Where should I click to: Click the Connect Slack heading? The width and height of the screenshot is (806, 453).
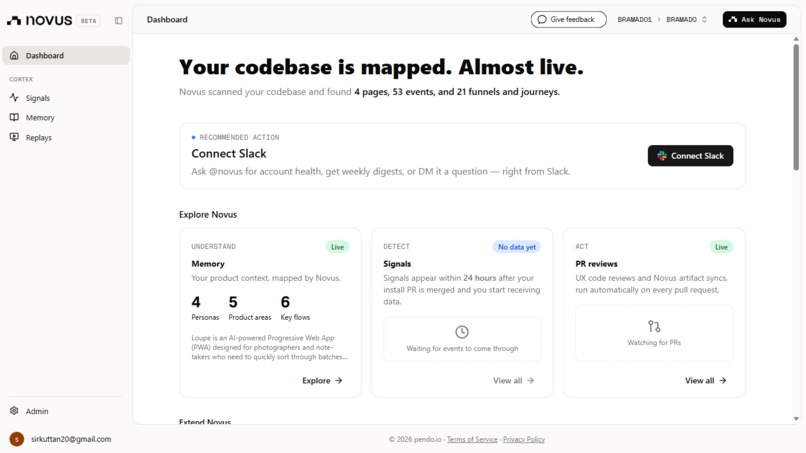tap(229, 153)
